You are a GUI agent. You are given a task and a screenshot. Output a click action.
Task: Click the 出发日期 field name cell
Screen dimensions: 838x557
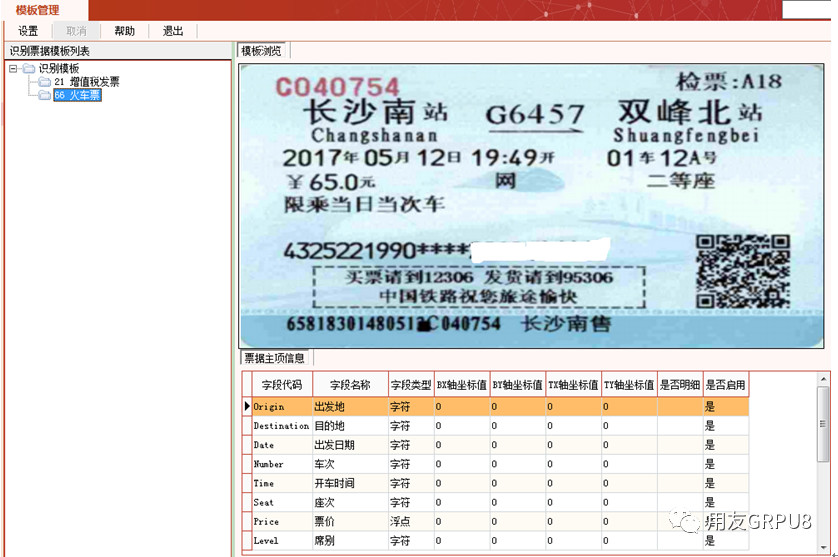350,445
